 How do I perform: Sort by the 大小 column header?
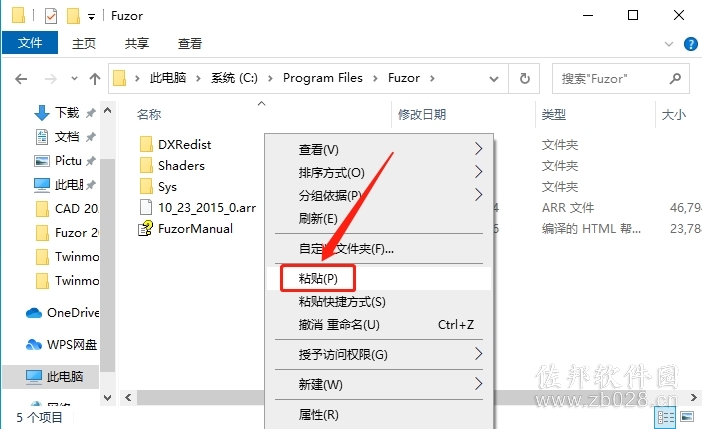[x=674, y=115]
